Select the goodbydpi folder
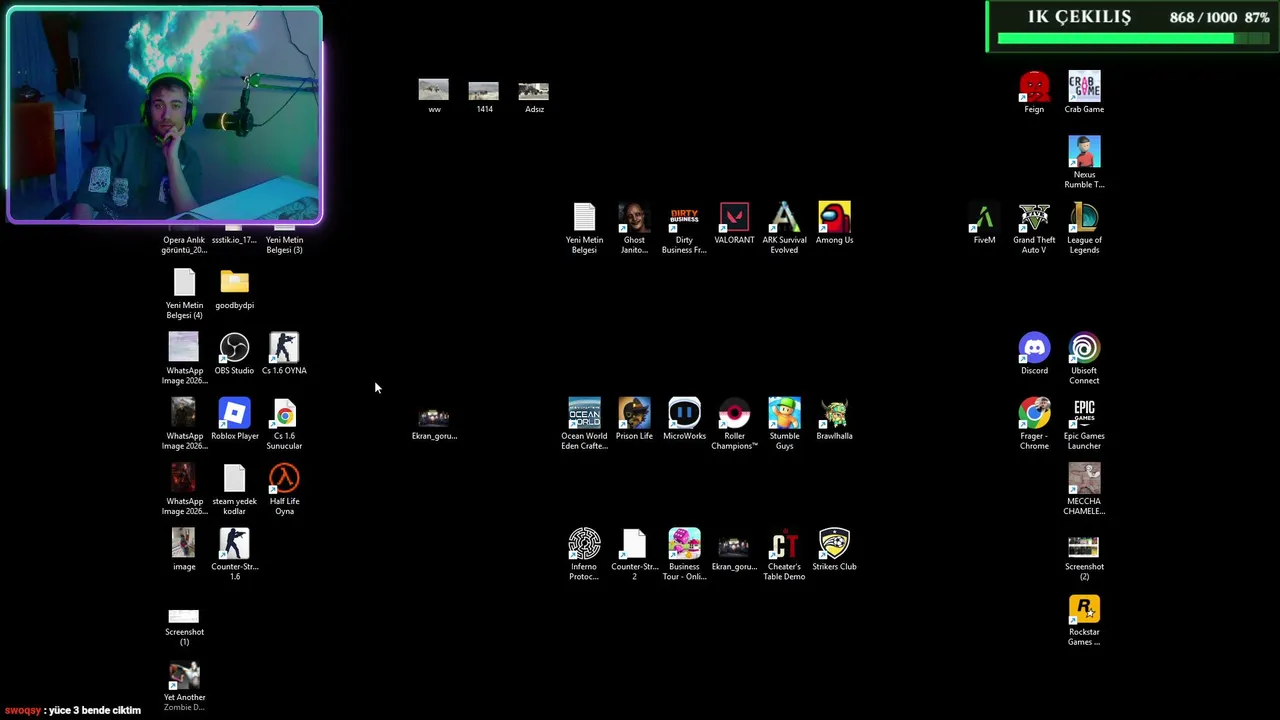The image size is (1280, 720). tap(234, 284)
